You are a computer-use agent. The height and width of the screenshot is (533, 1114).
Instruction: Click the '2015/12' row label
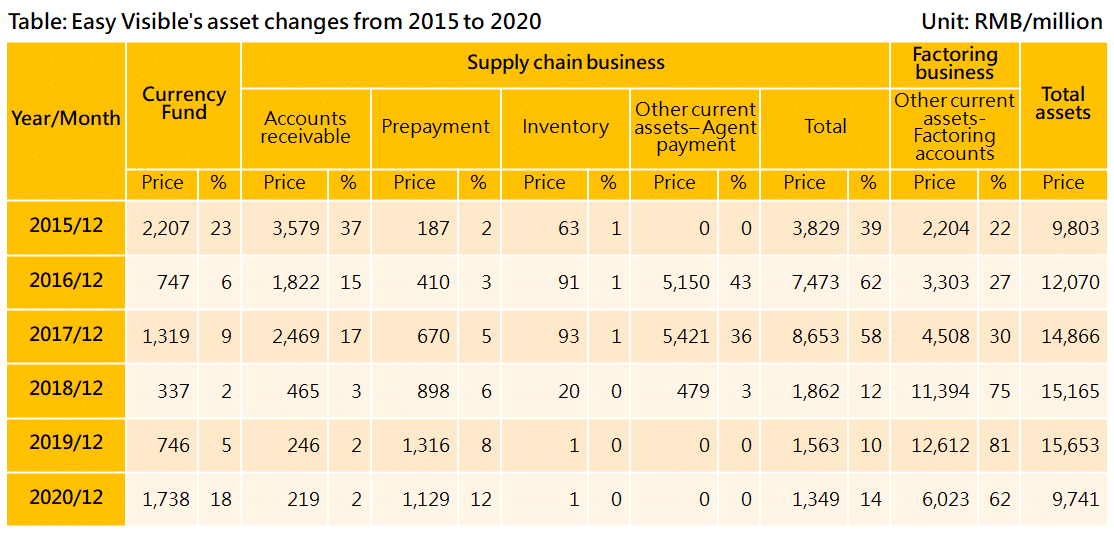click(66, 226)
